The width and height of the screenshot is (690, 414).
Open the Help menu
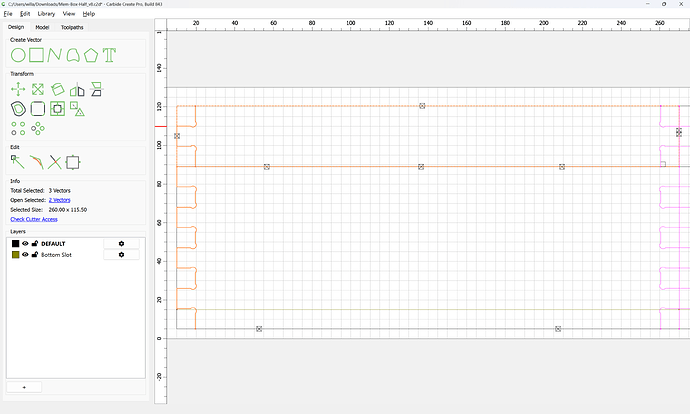(x=89, y=14)
